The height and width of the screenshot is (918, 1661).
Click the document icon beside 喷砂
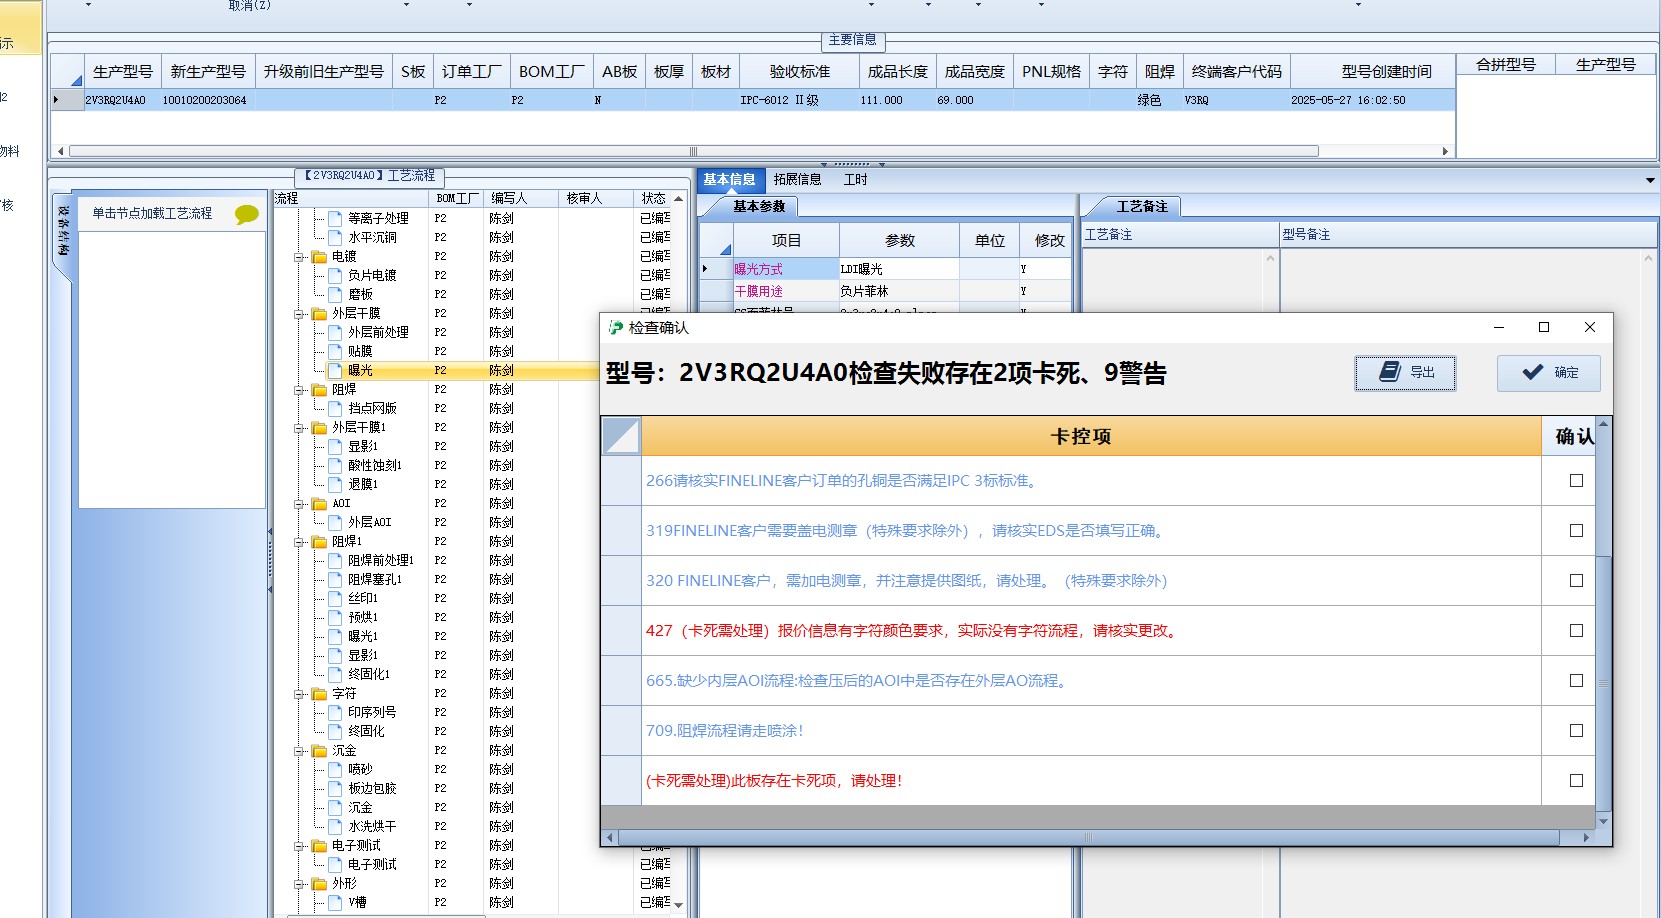coord(336,769)
